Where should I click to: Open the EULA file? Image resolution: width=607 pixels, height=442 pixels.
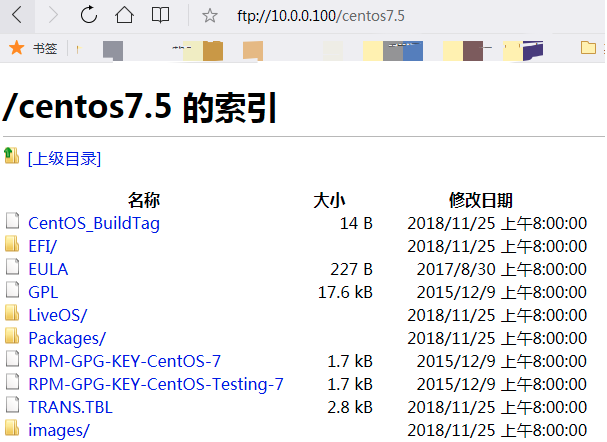(x=48, y=269)
